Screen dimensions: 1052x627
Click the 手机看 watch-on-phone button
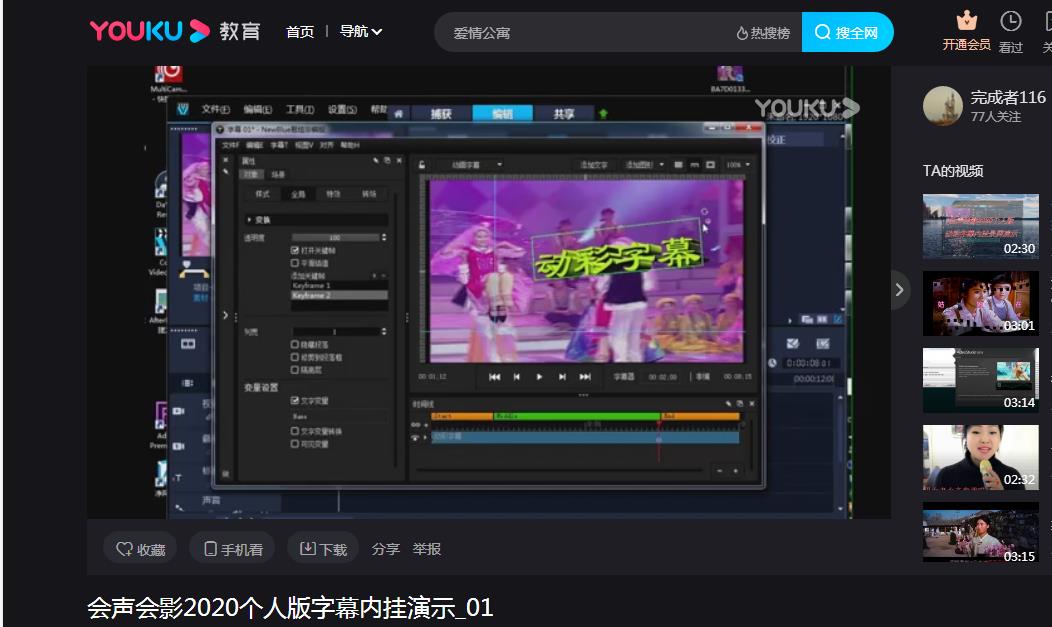232,549
